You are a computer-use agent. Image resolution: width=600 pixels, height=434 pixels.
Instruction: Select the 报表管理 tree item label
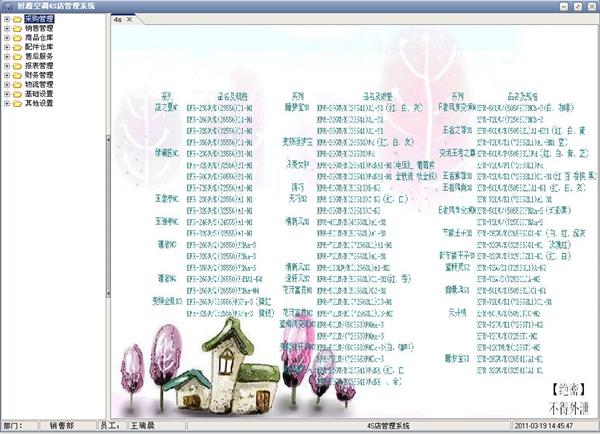point(39,65)
